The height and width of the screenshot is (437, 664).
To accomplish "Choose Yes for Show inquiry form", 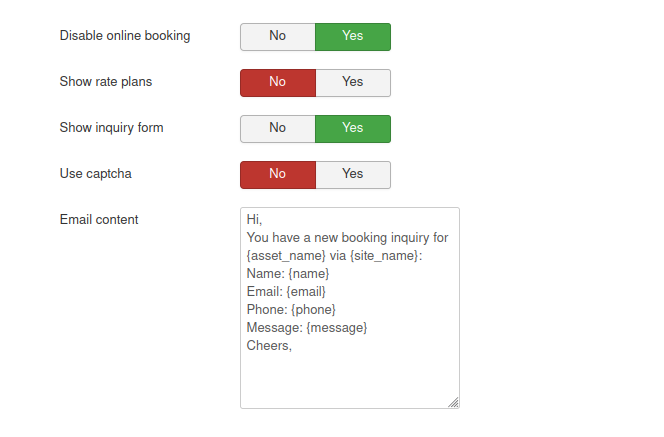I will (352, 128).
